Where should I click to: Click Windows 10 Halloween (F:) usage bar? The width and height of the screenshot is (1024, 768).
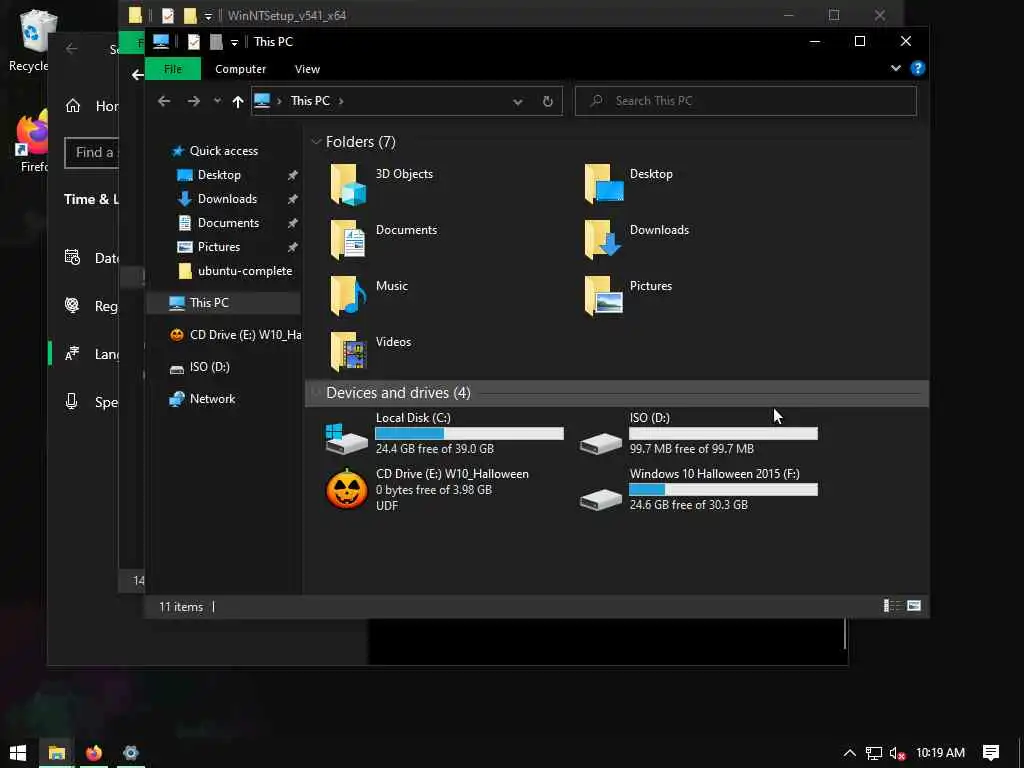[723, 489]
